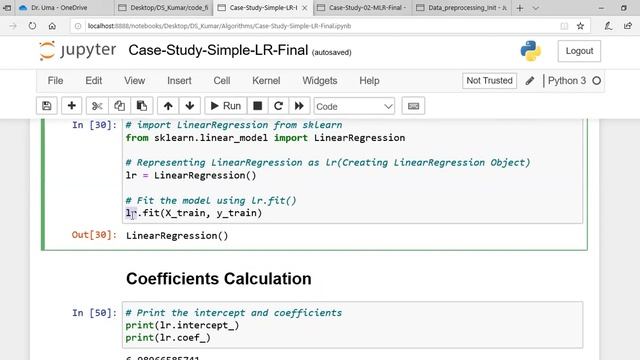Click the lr.fit(X_train, y_train) code line
Image resolution: width=640 pixels, height=360 pixels.
194,213
